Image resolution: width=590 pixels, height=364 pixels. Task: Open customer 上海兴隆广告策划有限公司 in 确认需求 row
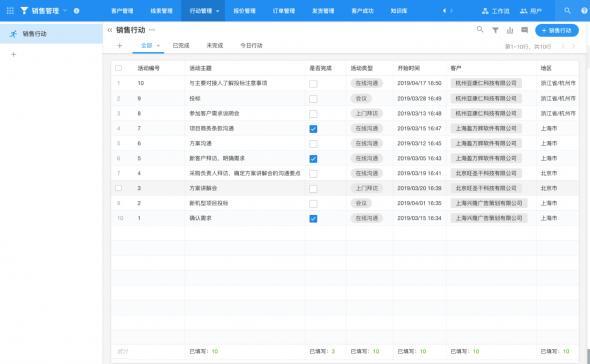(x=489, y=218)
